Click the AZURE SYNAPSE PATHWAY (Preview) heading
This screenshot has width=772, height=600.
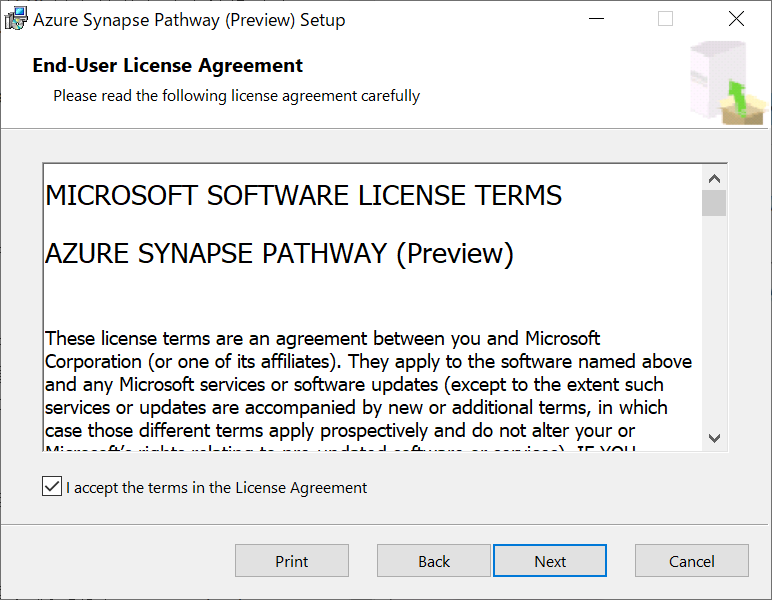click(x=279, y=254)
